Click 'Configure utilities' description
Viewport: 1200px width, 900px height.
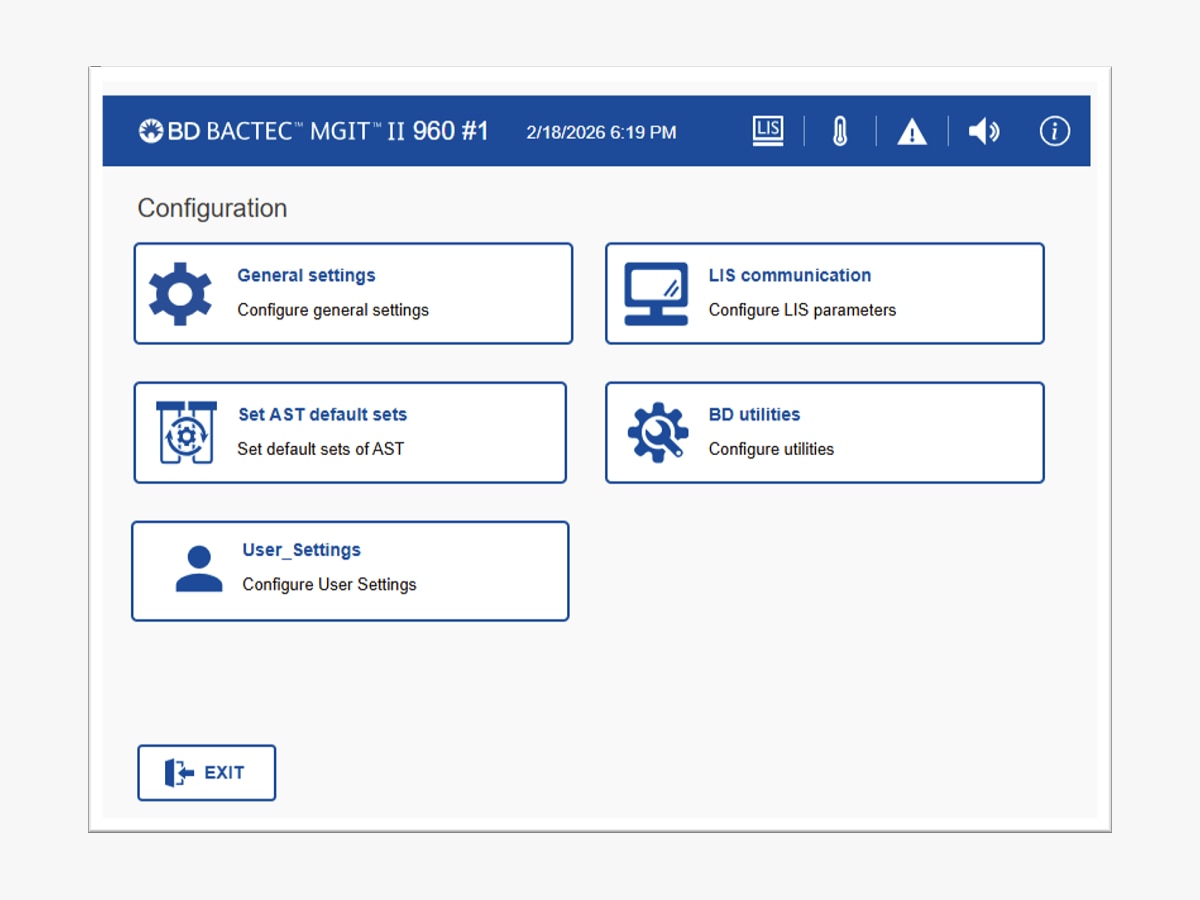771,449
